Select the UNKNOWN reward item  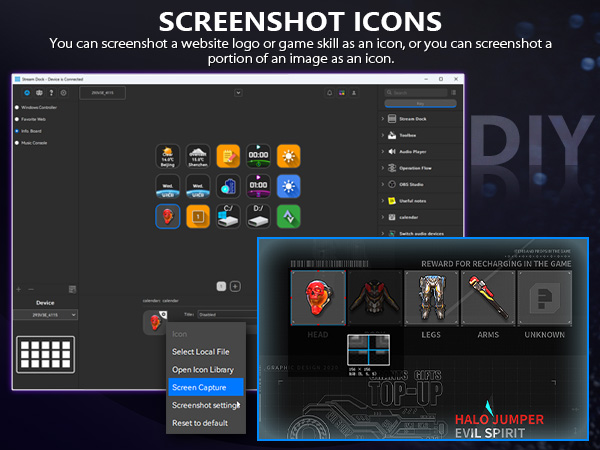click(x=545, y=298)
